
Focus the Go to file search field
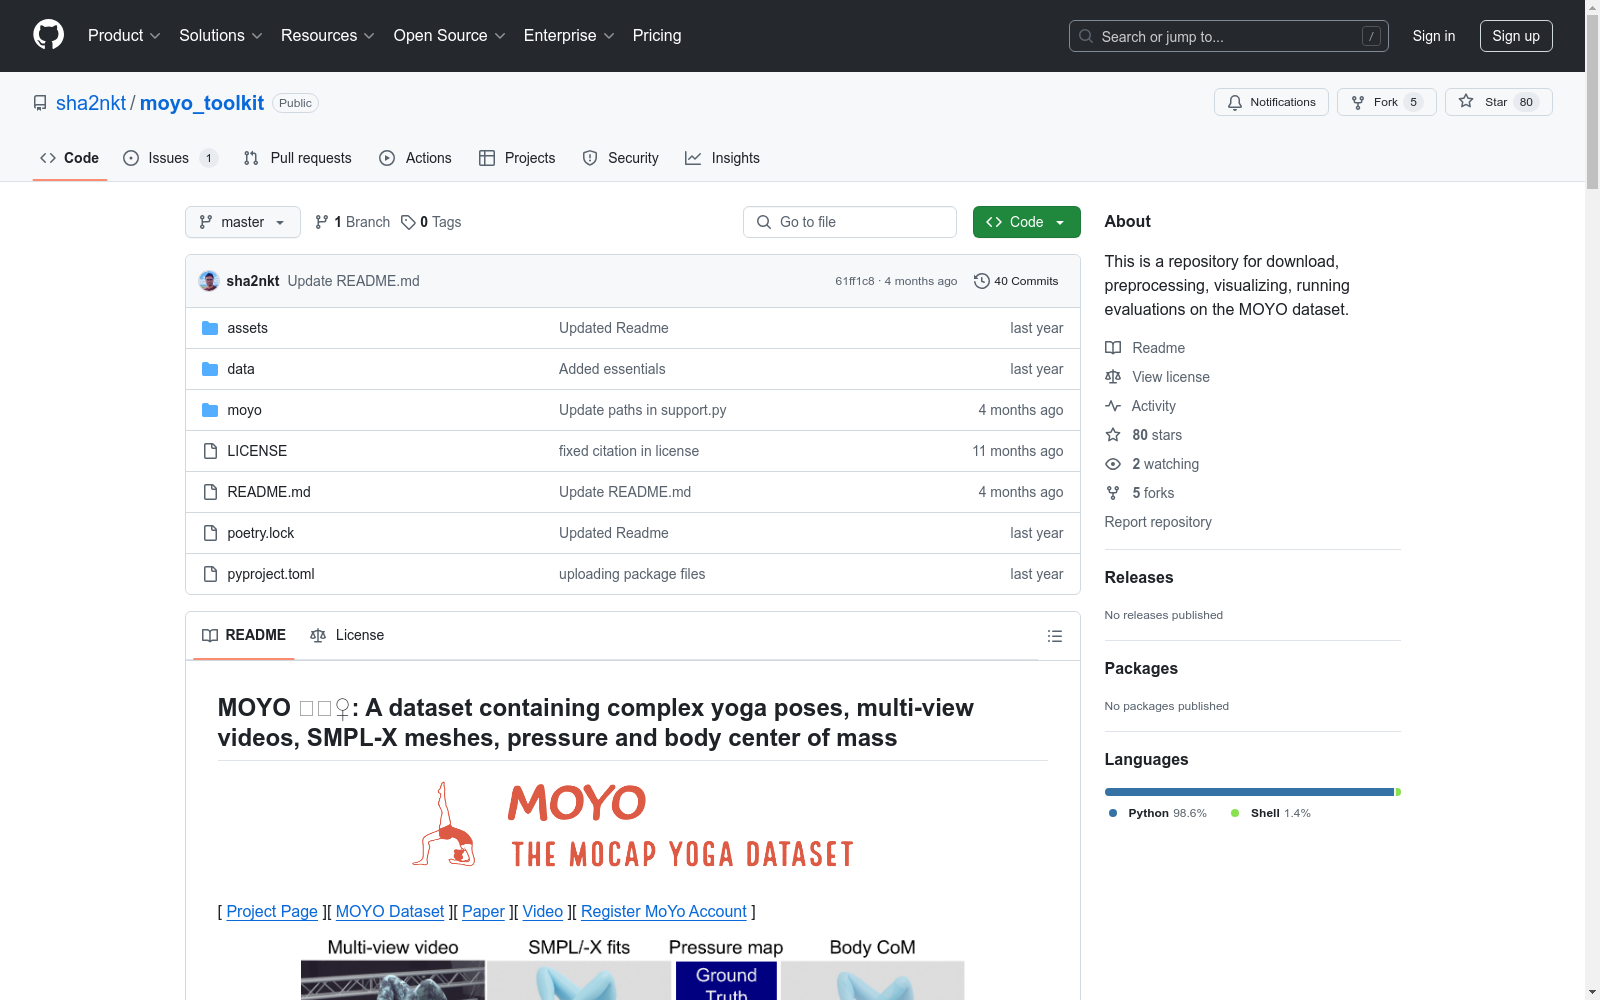tap(850, 222)
